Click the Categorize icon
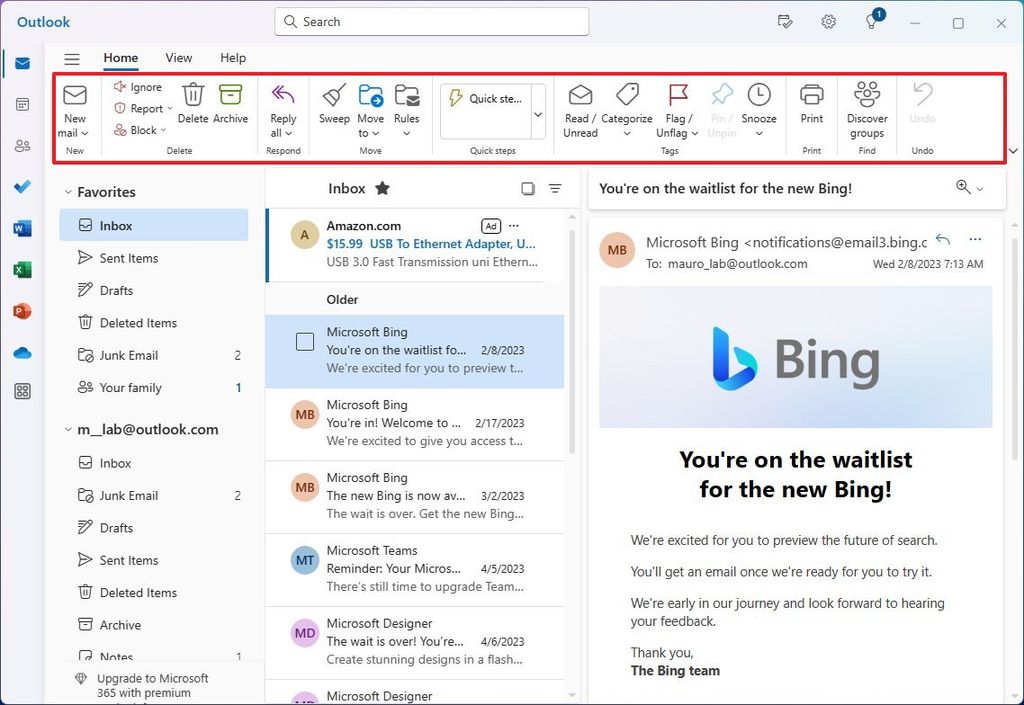This screenshot has width=1024, height=705. (627, 105)
